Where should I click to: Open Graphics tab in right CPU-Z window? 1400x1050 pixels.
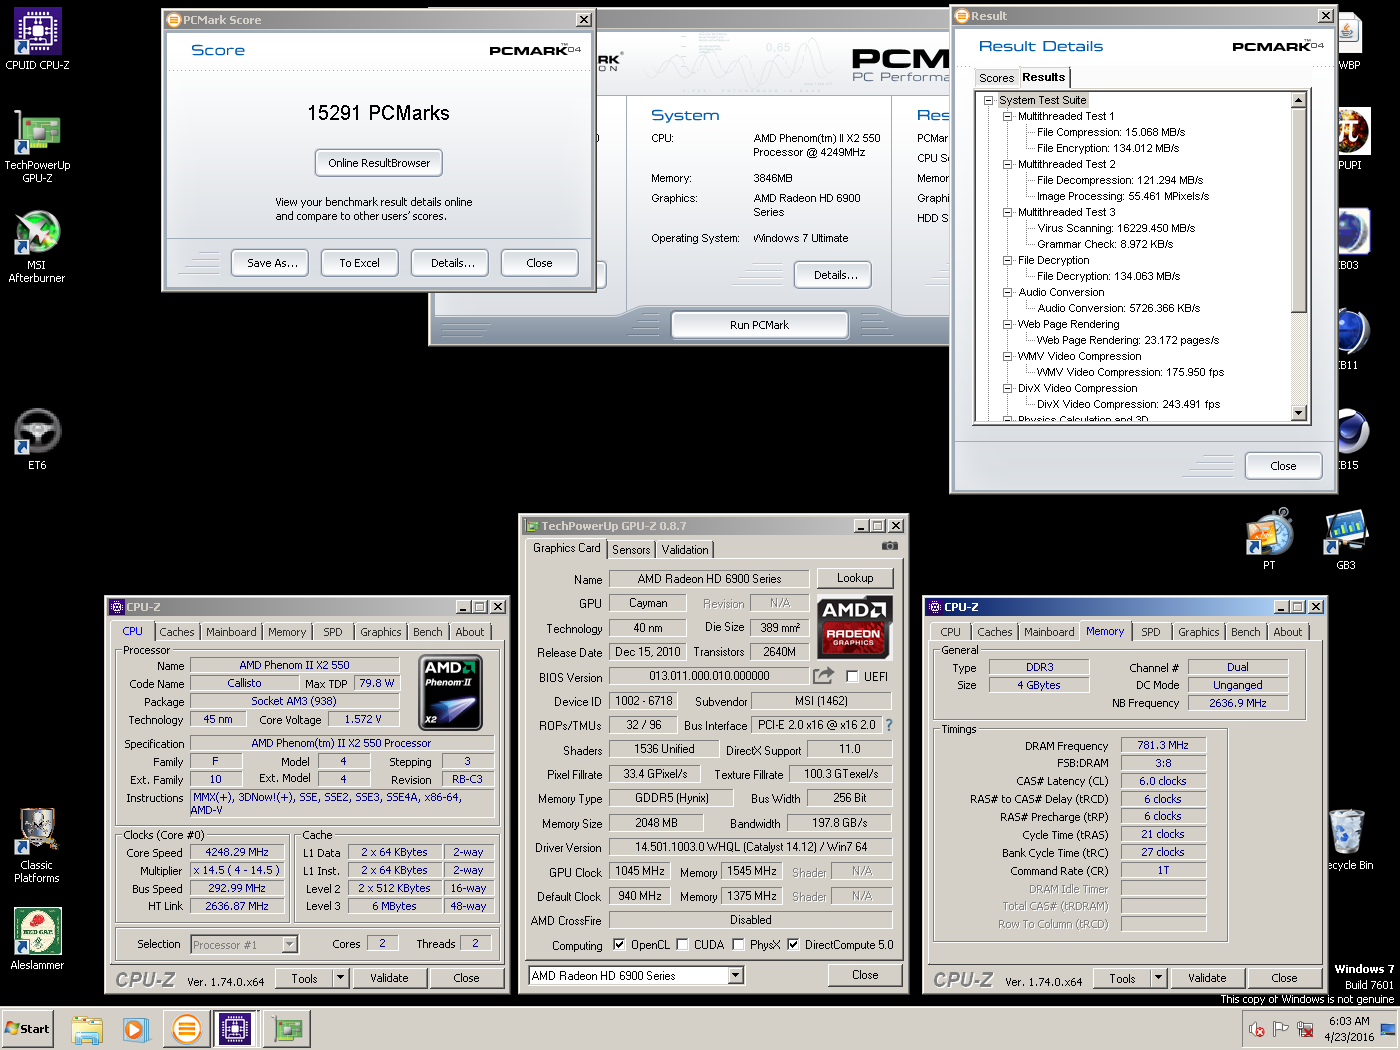pyautogui.click(x=1198, y=632)
